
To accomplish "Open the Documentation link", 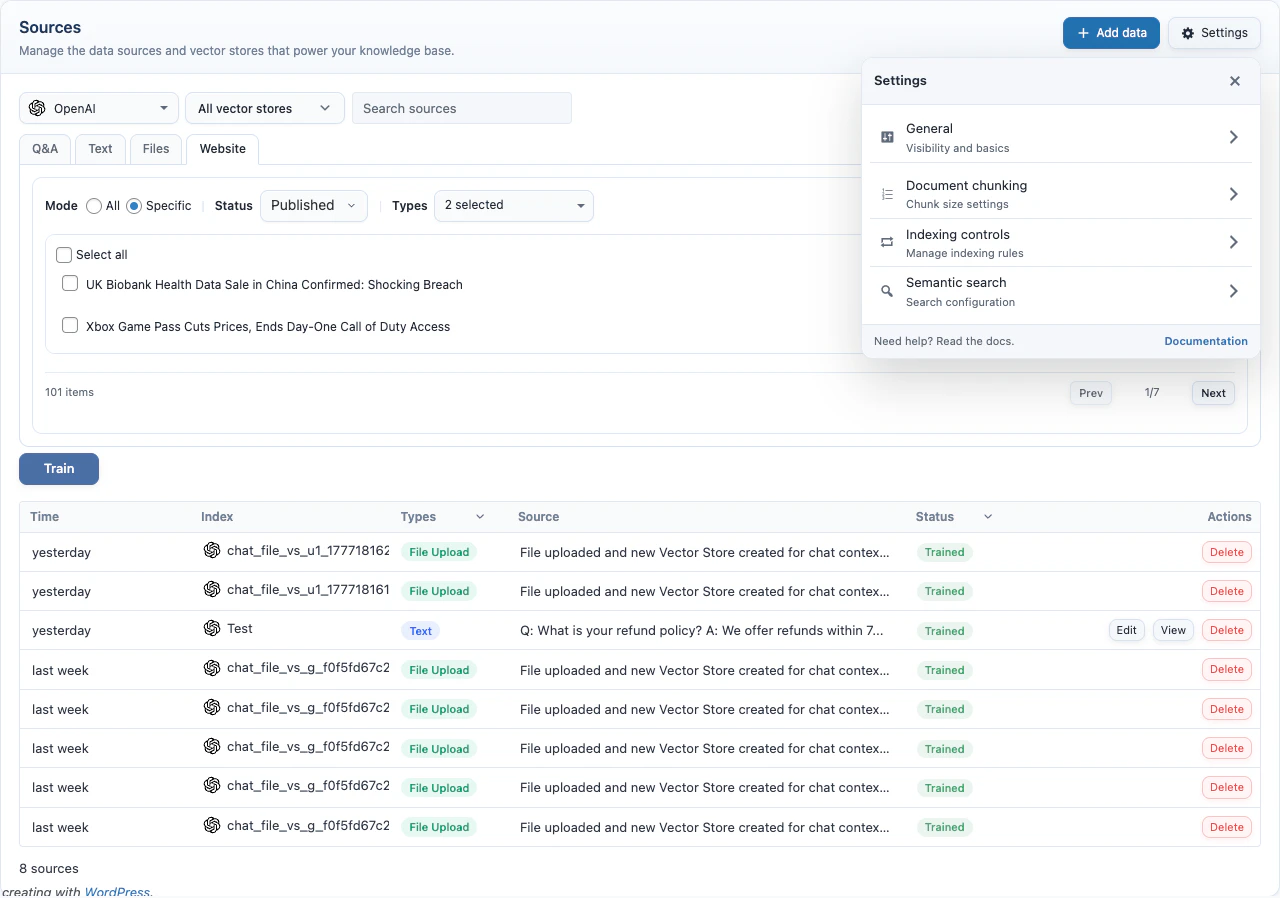I will pos(1206,341).
